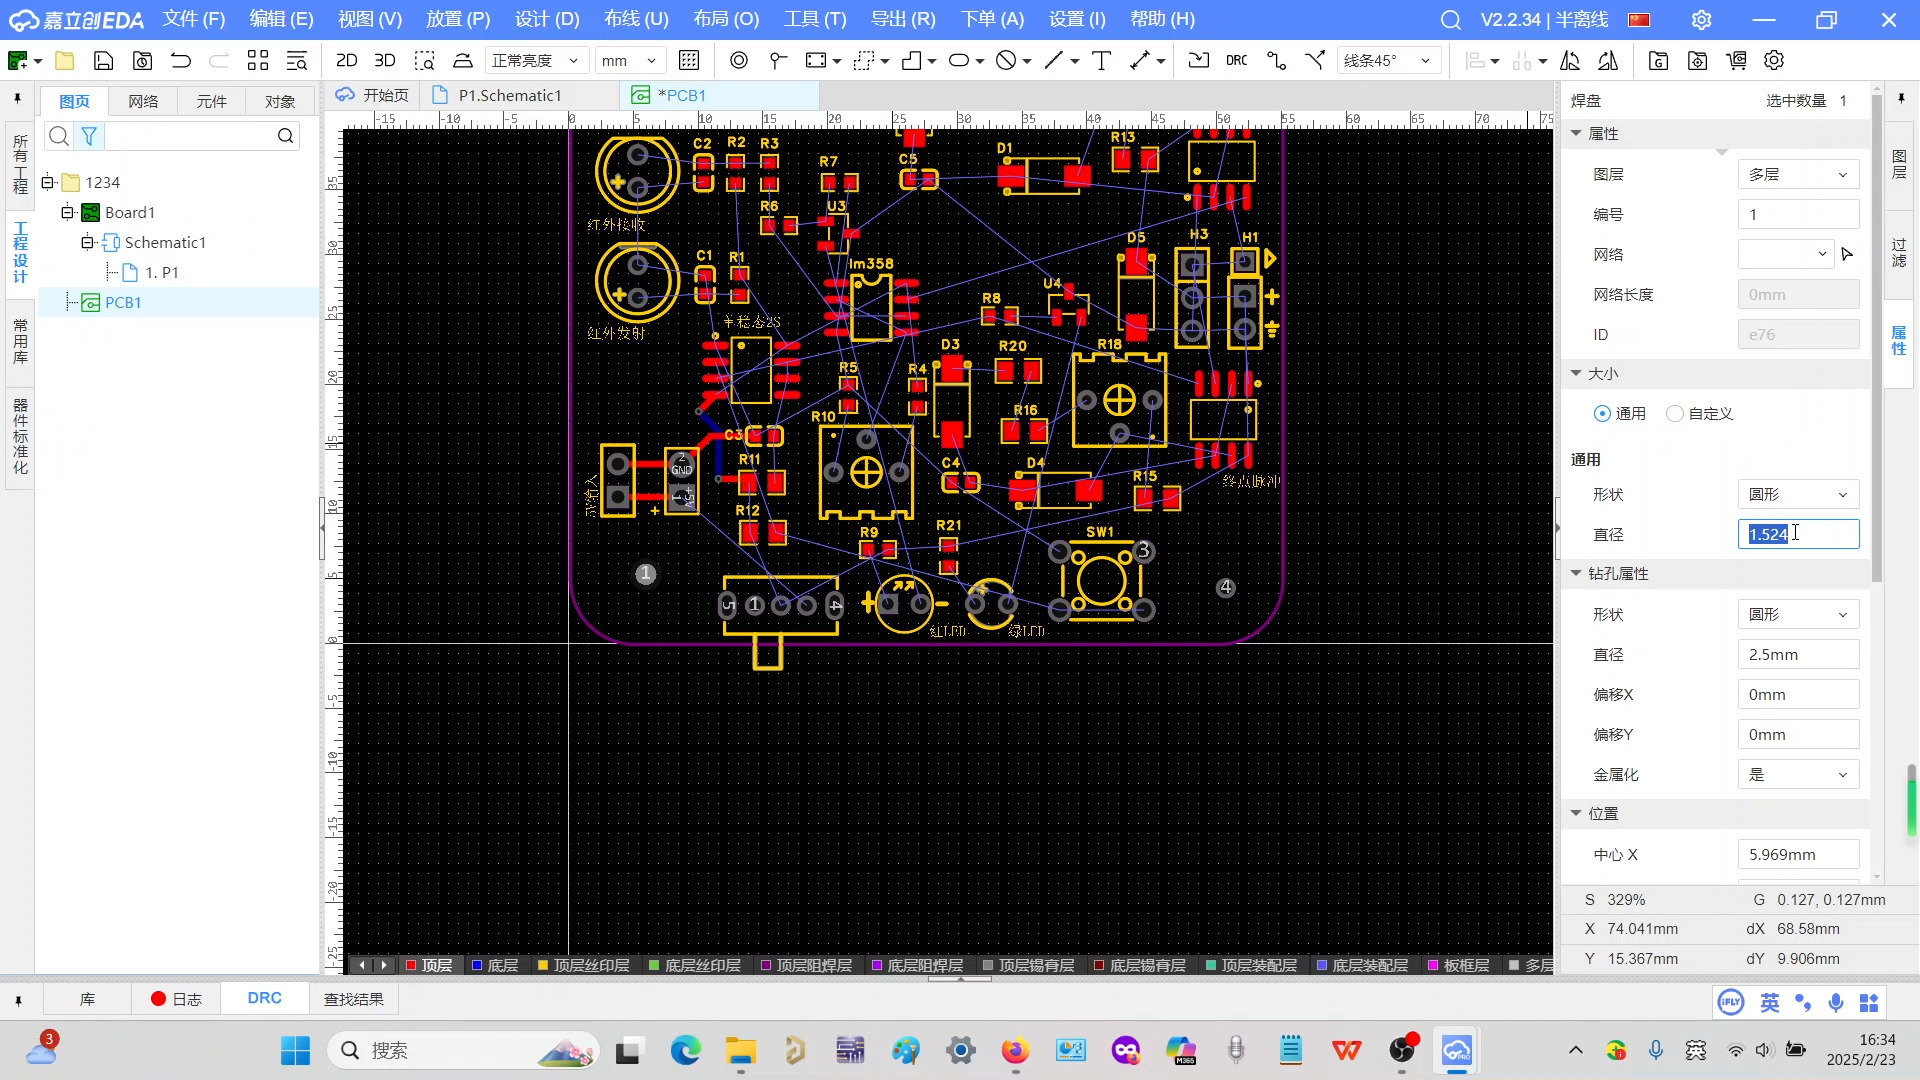
Task: Open the 图层 layer dropdown showing 多层
Action: (x=1798, y=175)
